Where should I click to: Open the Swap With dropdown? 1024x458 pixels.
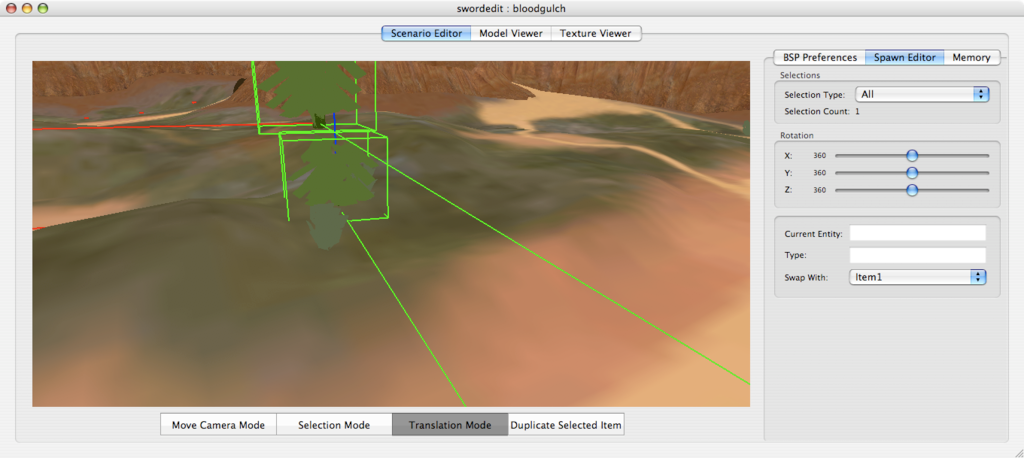[918, 277]
